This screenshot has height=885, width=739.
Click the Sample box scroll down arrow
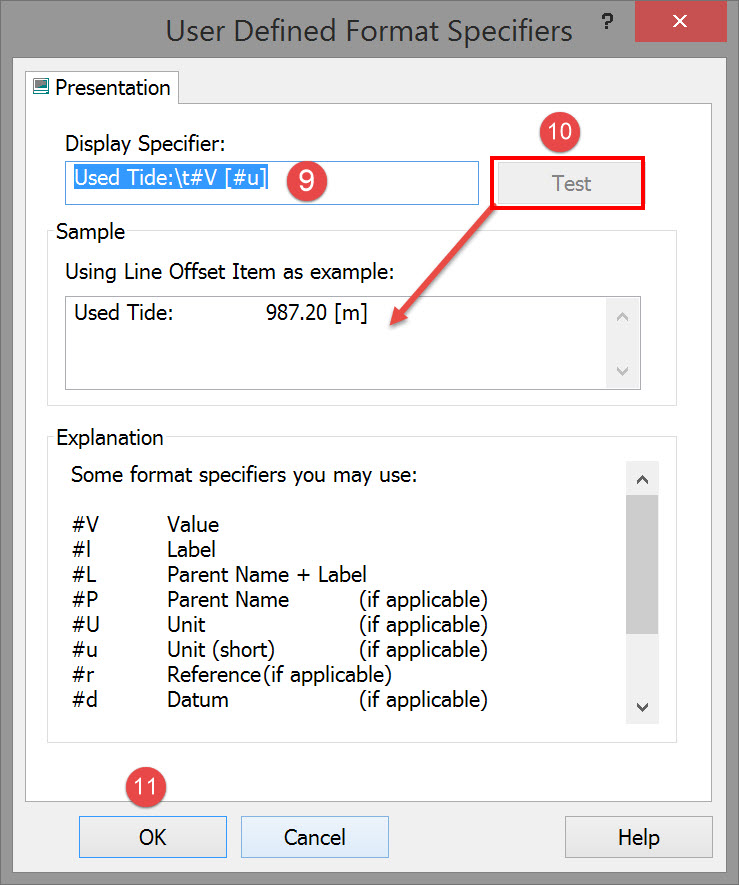pos(622,370)
